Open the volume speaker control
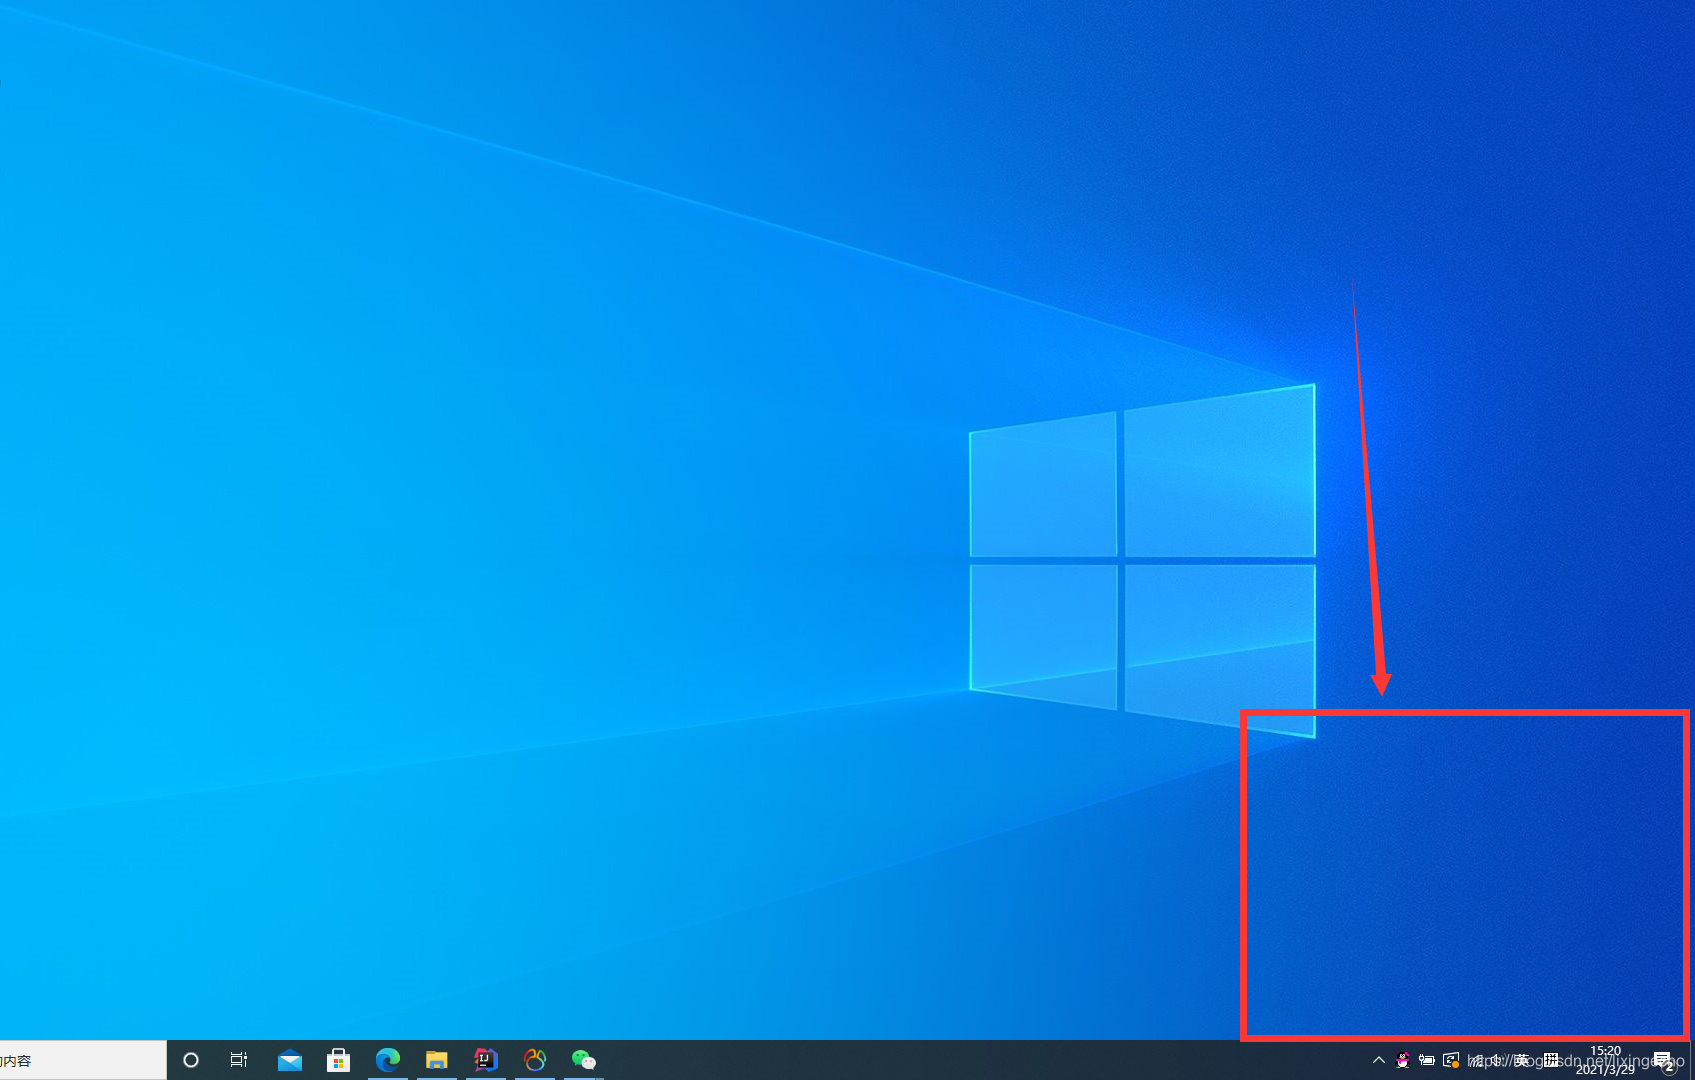The width and height of the screenshot is (1695, 1080). pos(1498,1060)
